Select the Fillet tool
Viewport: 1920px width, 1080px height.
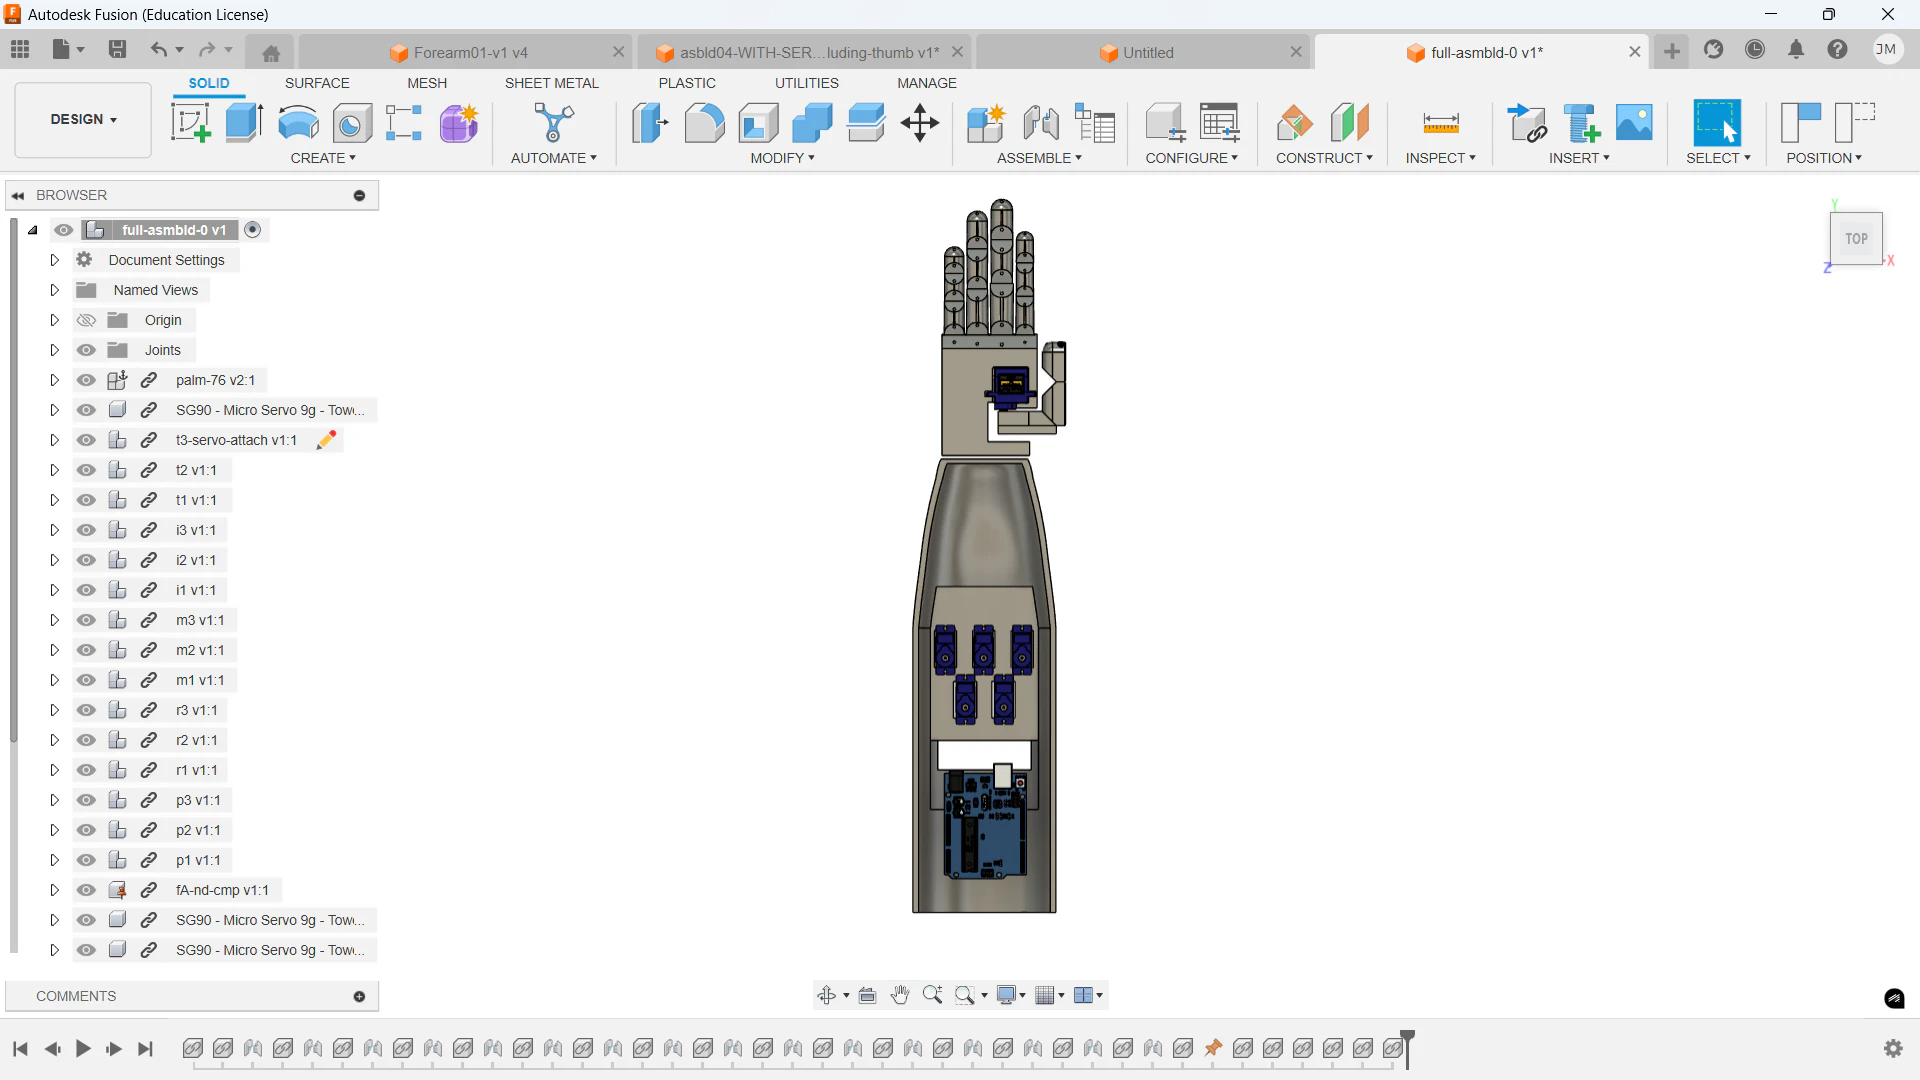pos(704,123)
